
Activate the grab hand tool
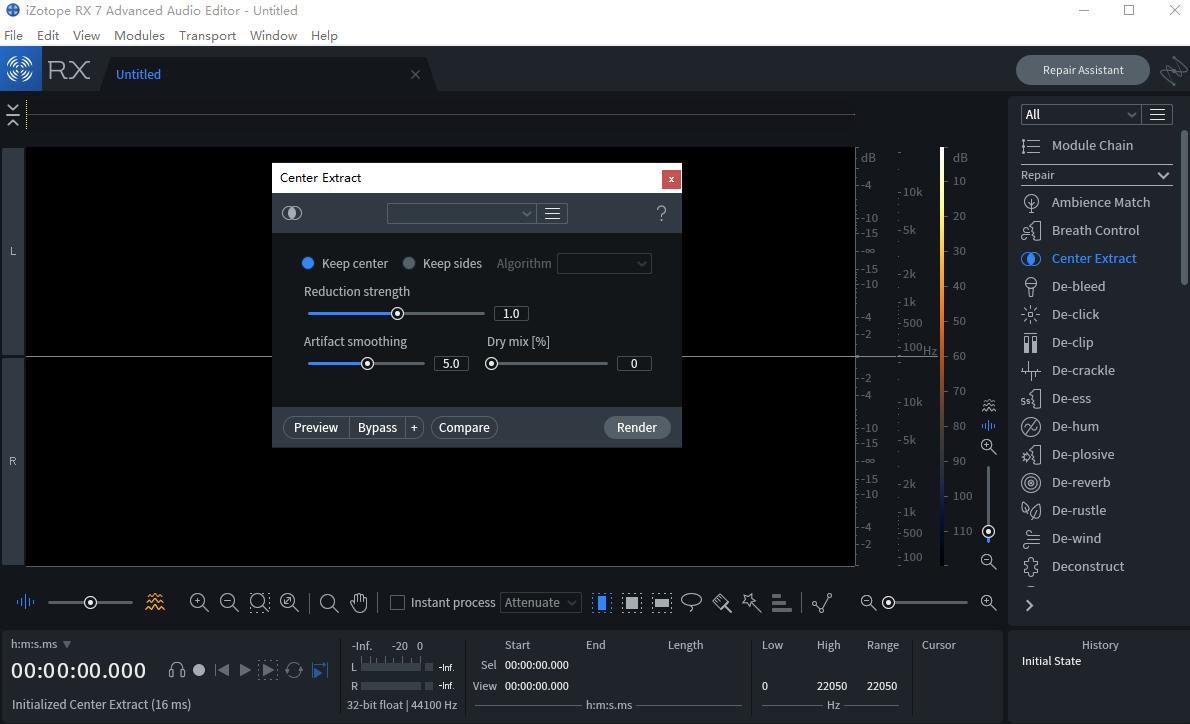[358, 603]
